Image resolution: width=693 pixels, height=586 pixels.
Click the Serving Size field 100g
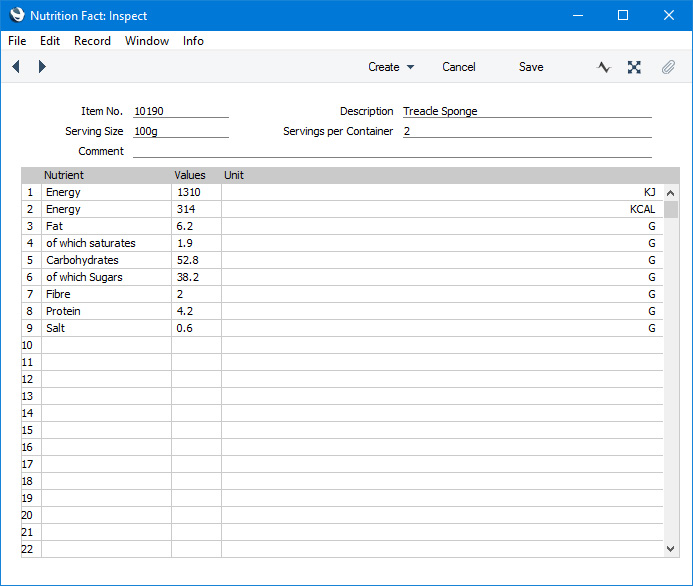tap(181, 131)
